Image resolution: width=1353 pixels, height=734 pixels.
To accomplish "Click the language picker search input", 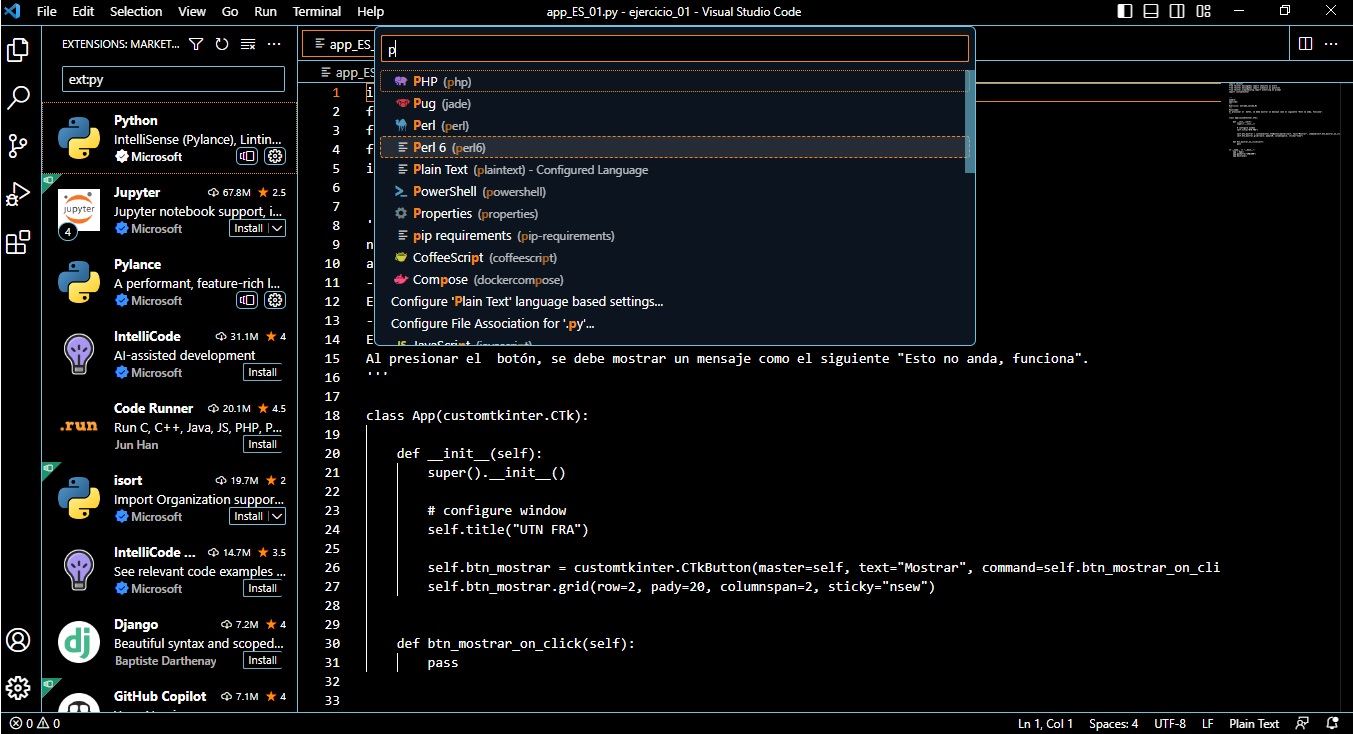I will coord(675,48).
